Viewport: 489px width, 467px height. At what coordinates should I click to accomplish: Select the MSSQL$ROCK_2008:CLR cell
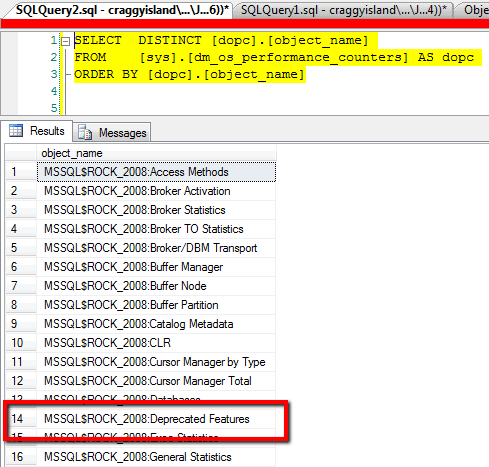(x=156, y=343)
